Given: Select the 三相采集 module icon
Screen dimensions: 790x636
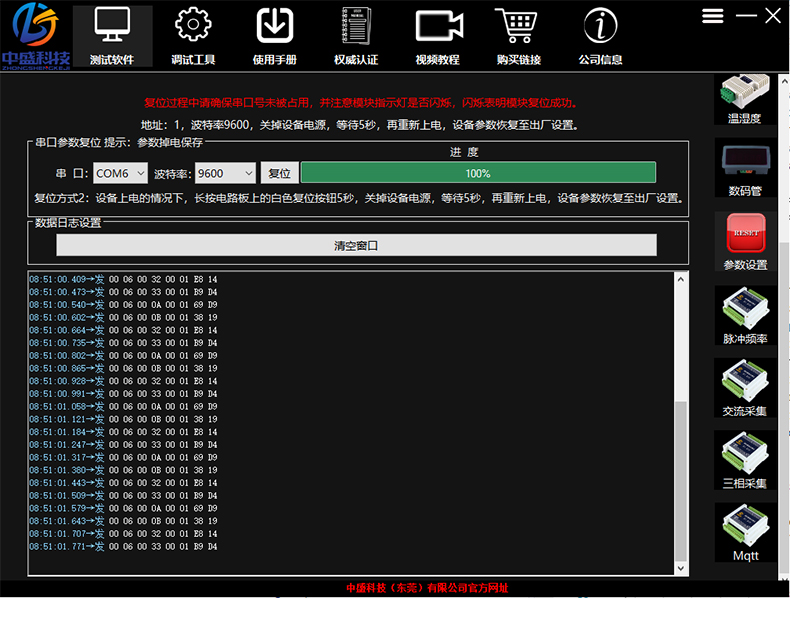Looking at the screenshot, I should 745,453.
